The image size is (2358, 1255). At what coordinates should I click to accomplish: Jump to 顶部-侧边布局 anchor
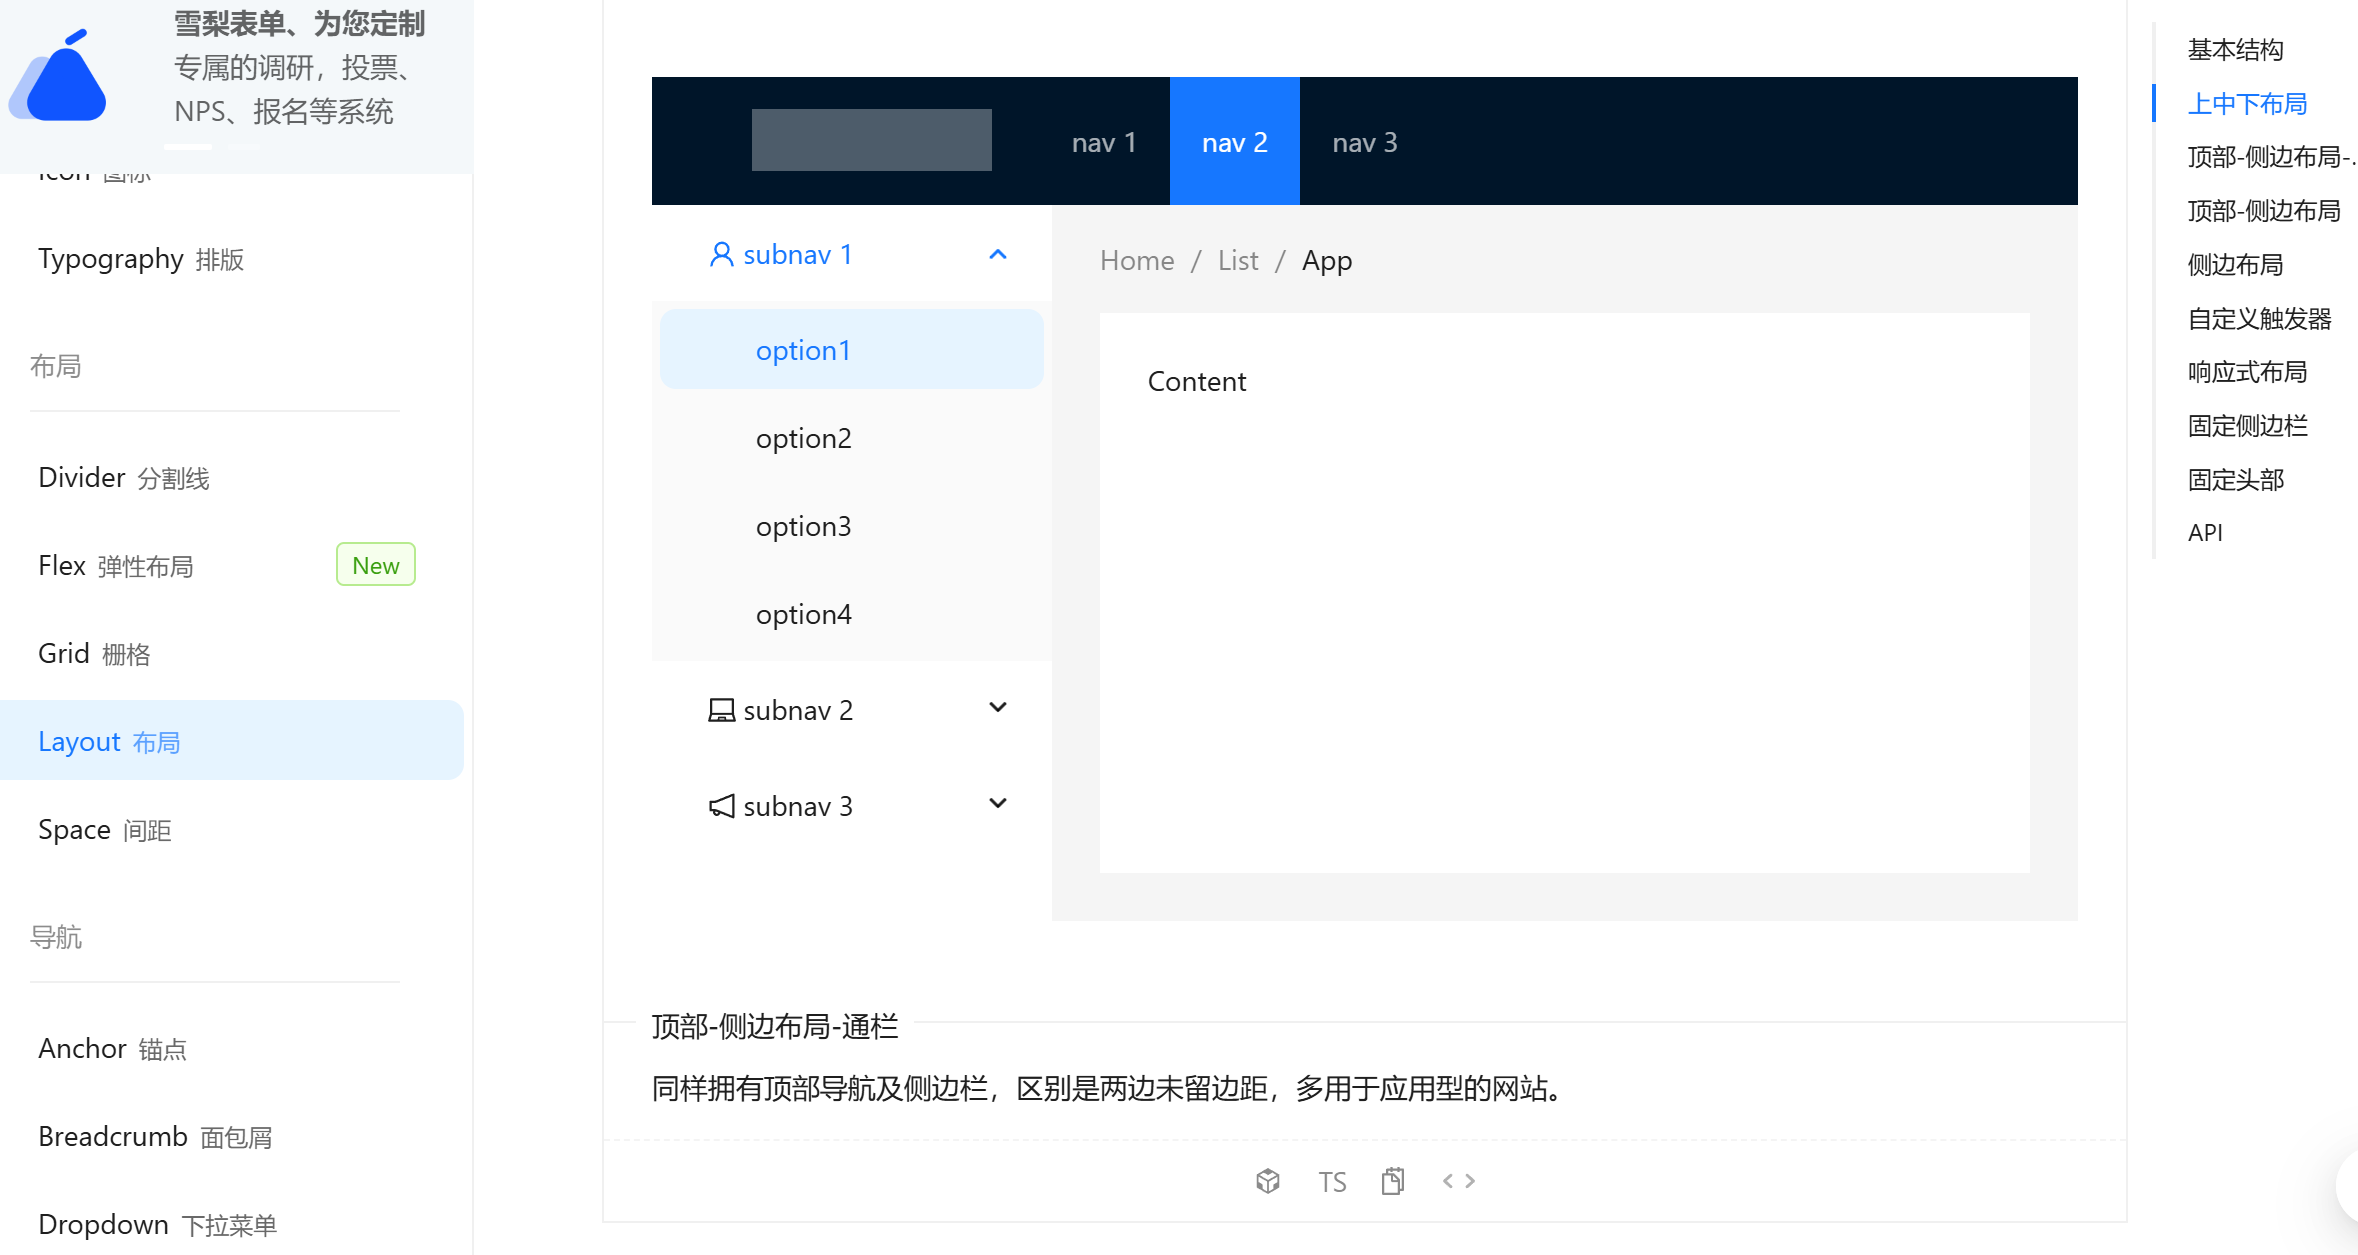click(2265, 211)
